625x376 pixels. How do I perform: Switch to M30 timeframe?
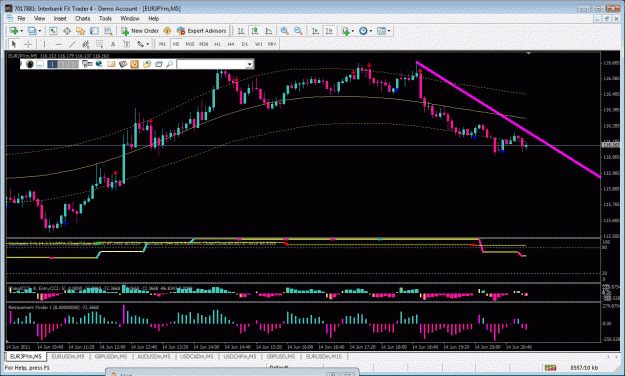tap(204, 44)
